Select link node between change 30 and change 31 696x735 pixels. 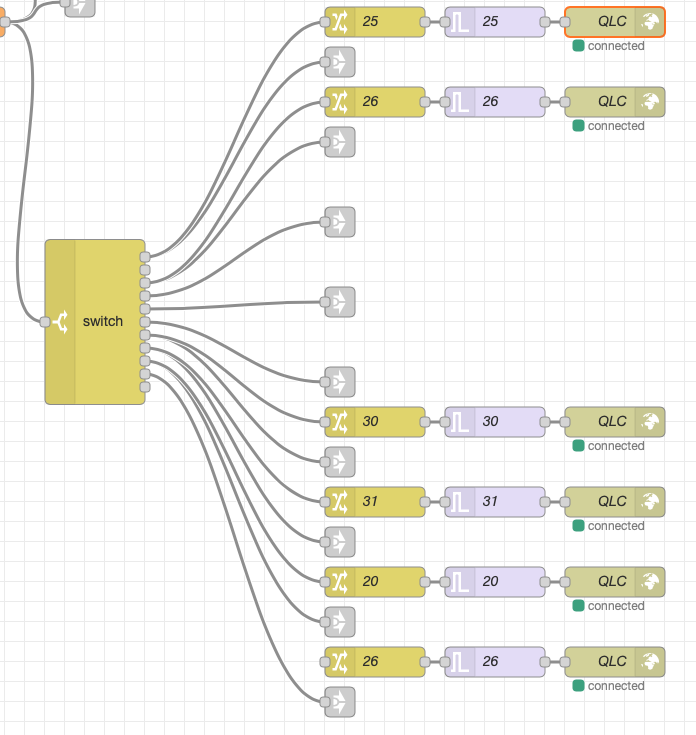(339, 461)
